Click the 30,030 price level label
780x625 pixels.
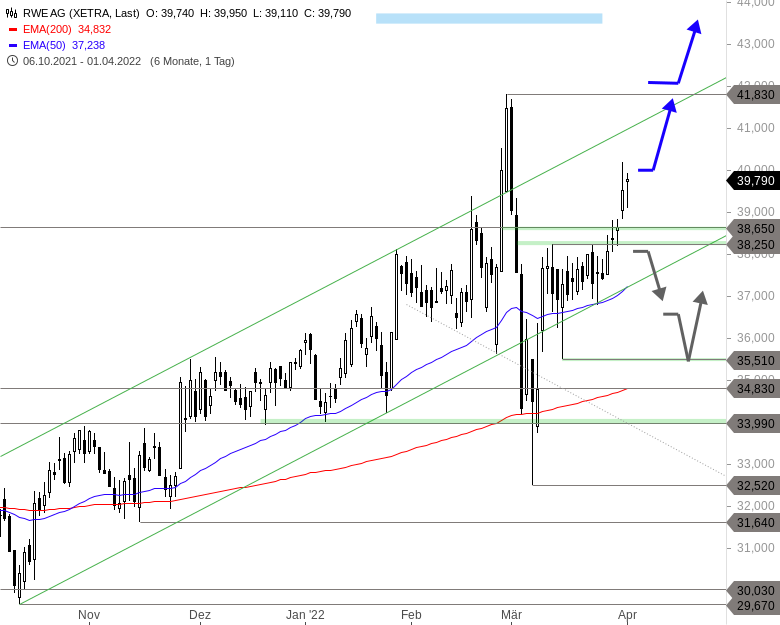pos(754,590)
